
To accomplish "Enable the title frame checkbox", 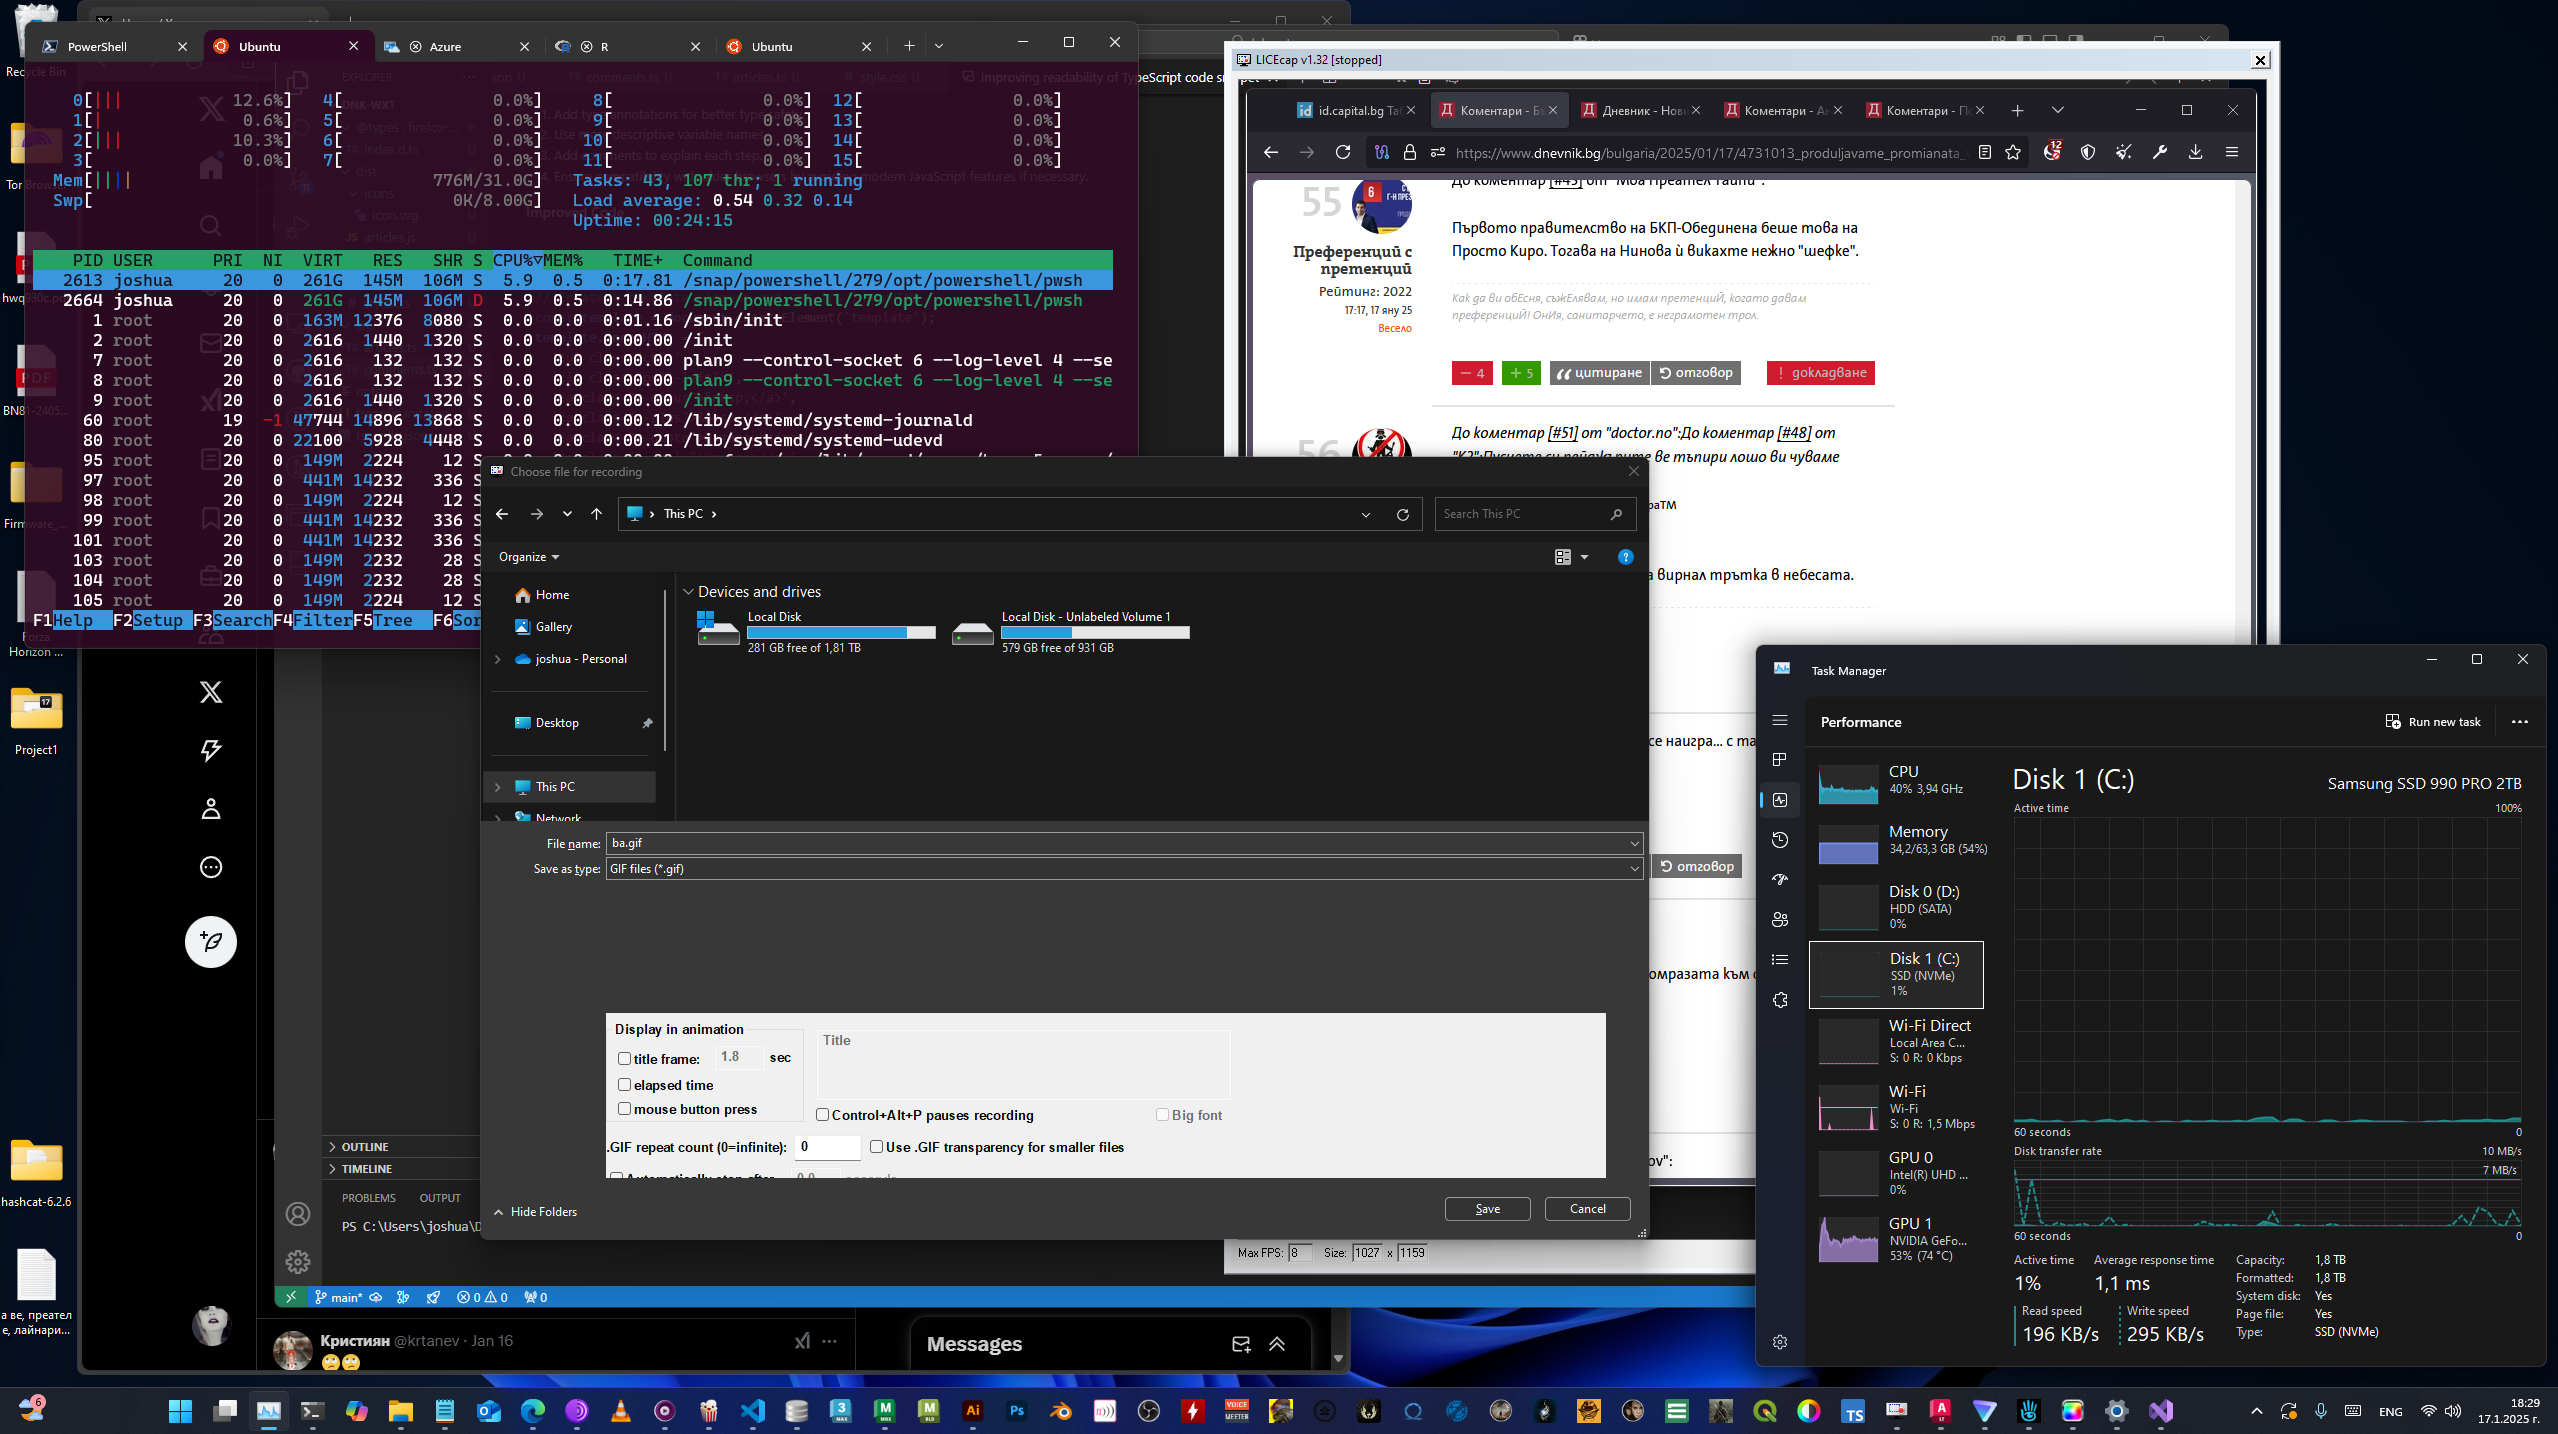I will [624, 1058].
